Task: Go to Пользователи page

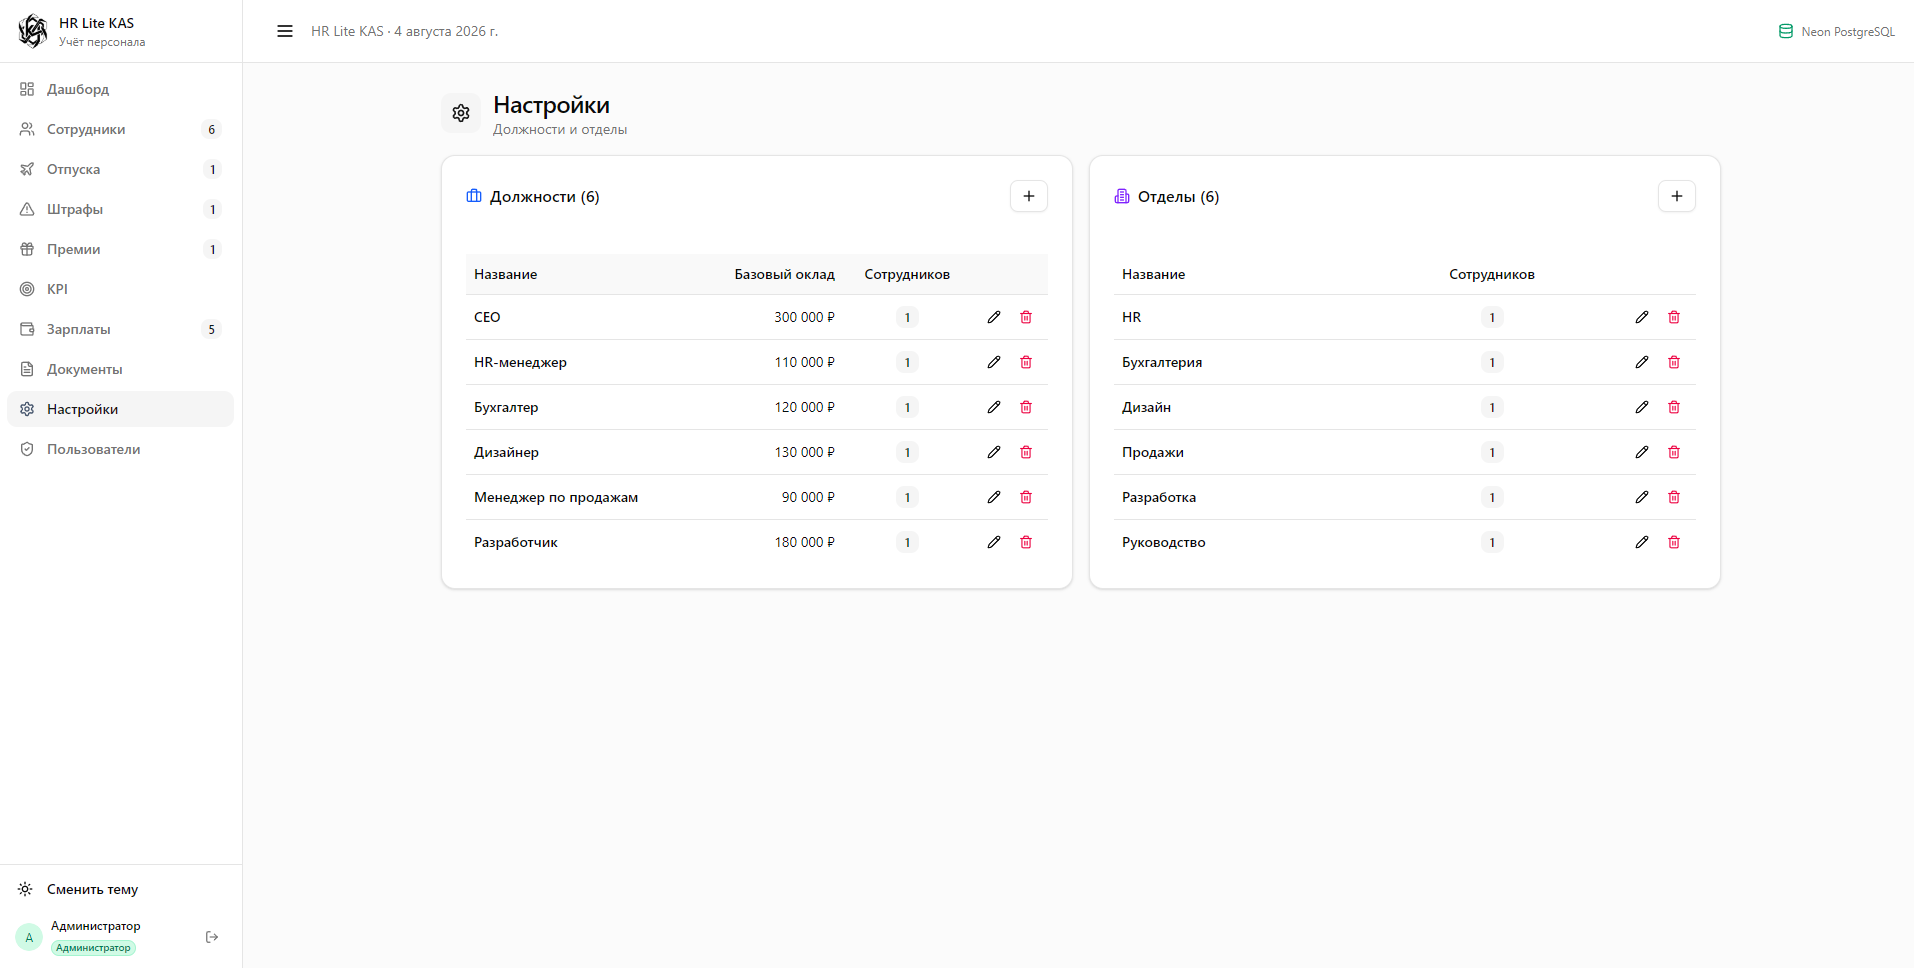Action: pos(120,449)
